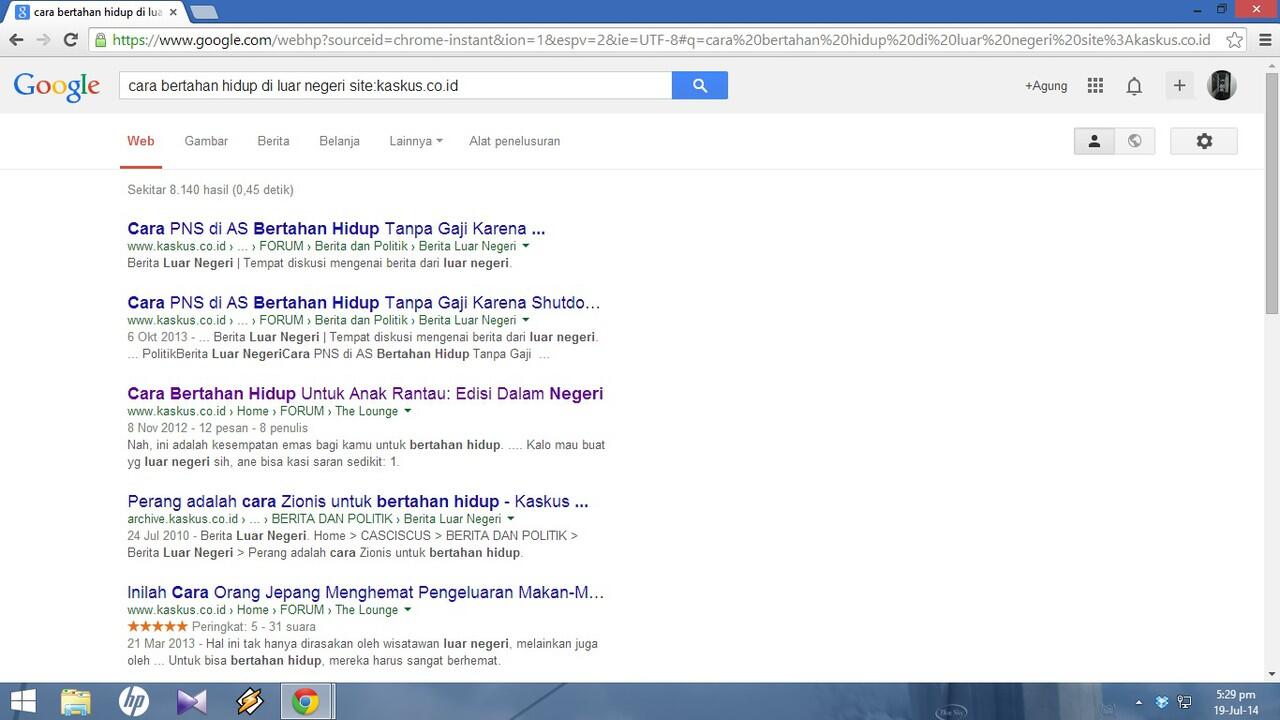Viewport: 1280px width, 720px height.
Task: Open Google notifications bell icon
Action: click(1134, 86)
